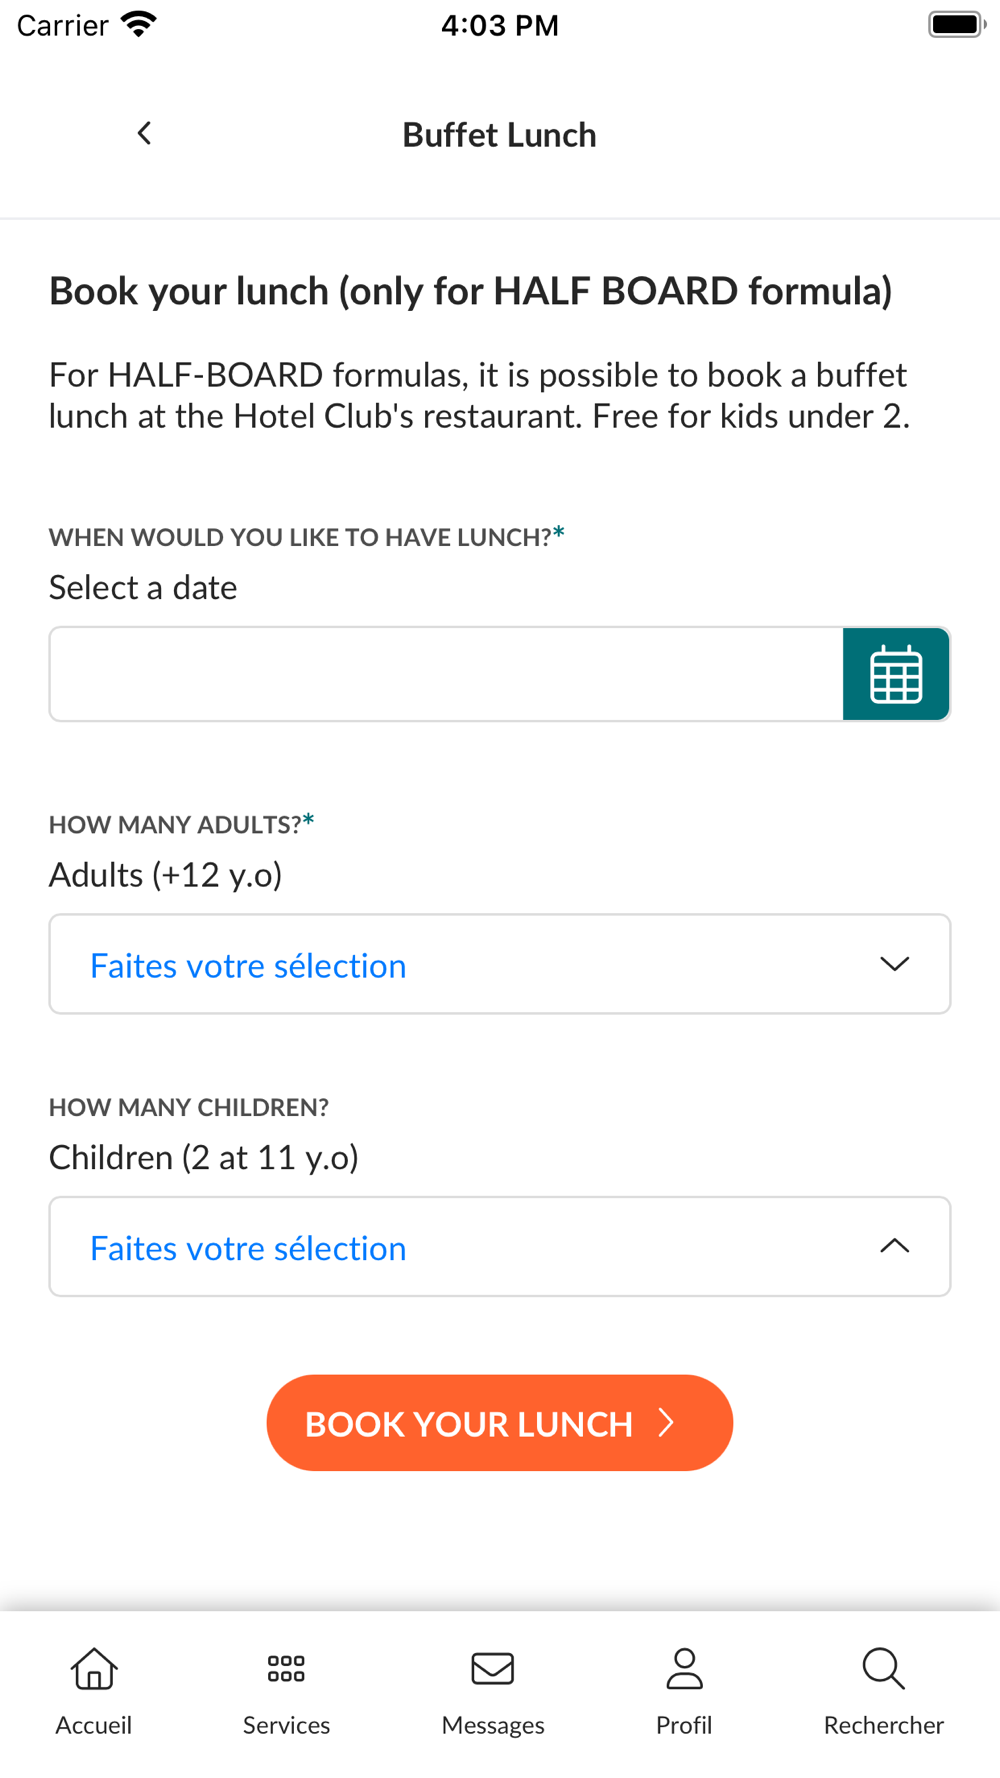Switch to the Services tab label
This screenshot has width=1000, height=1778.
[286, 1725]
